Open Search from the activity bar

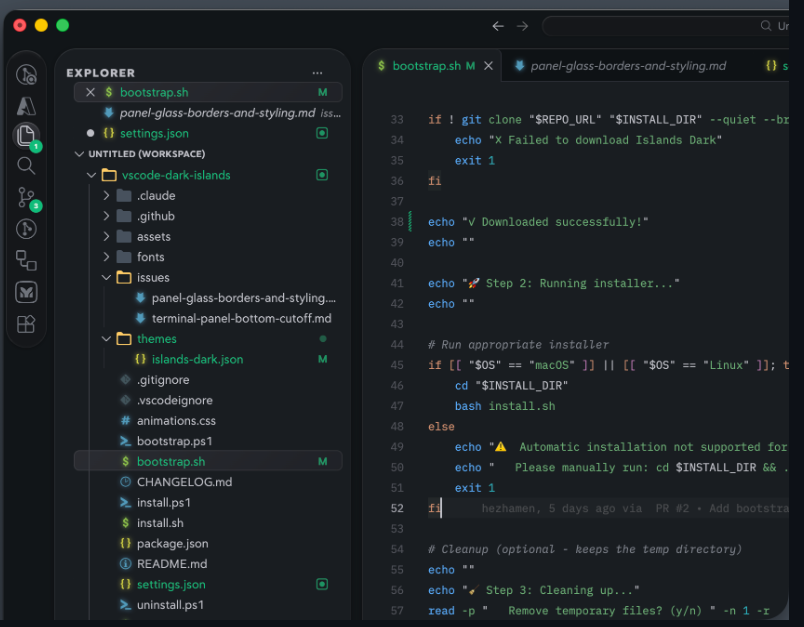coord(26,166)
